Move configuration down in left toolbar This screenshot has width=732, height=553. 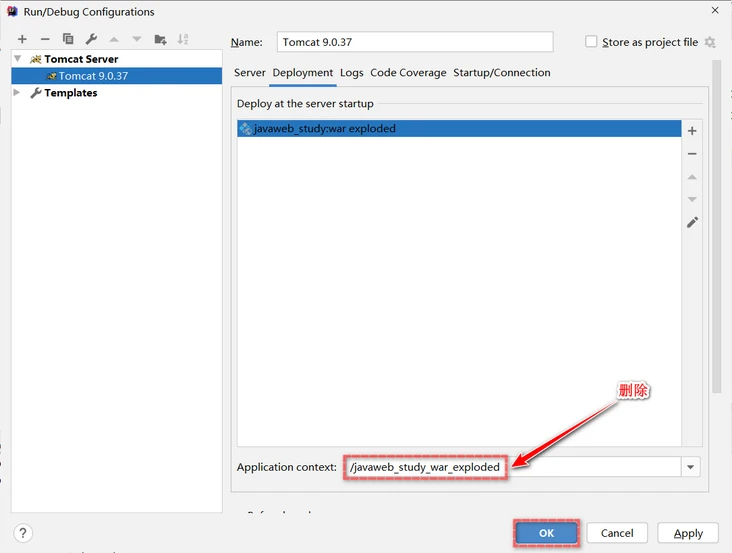137,39
